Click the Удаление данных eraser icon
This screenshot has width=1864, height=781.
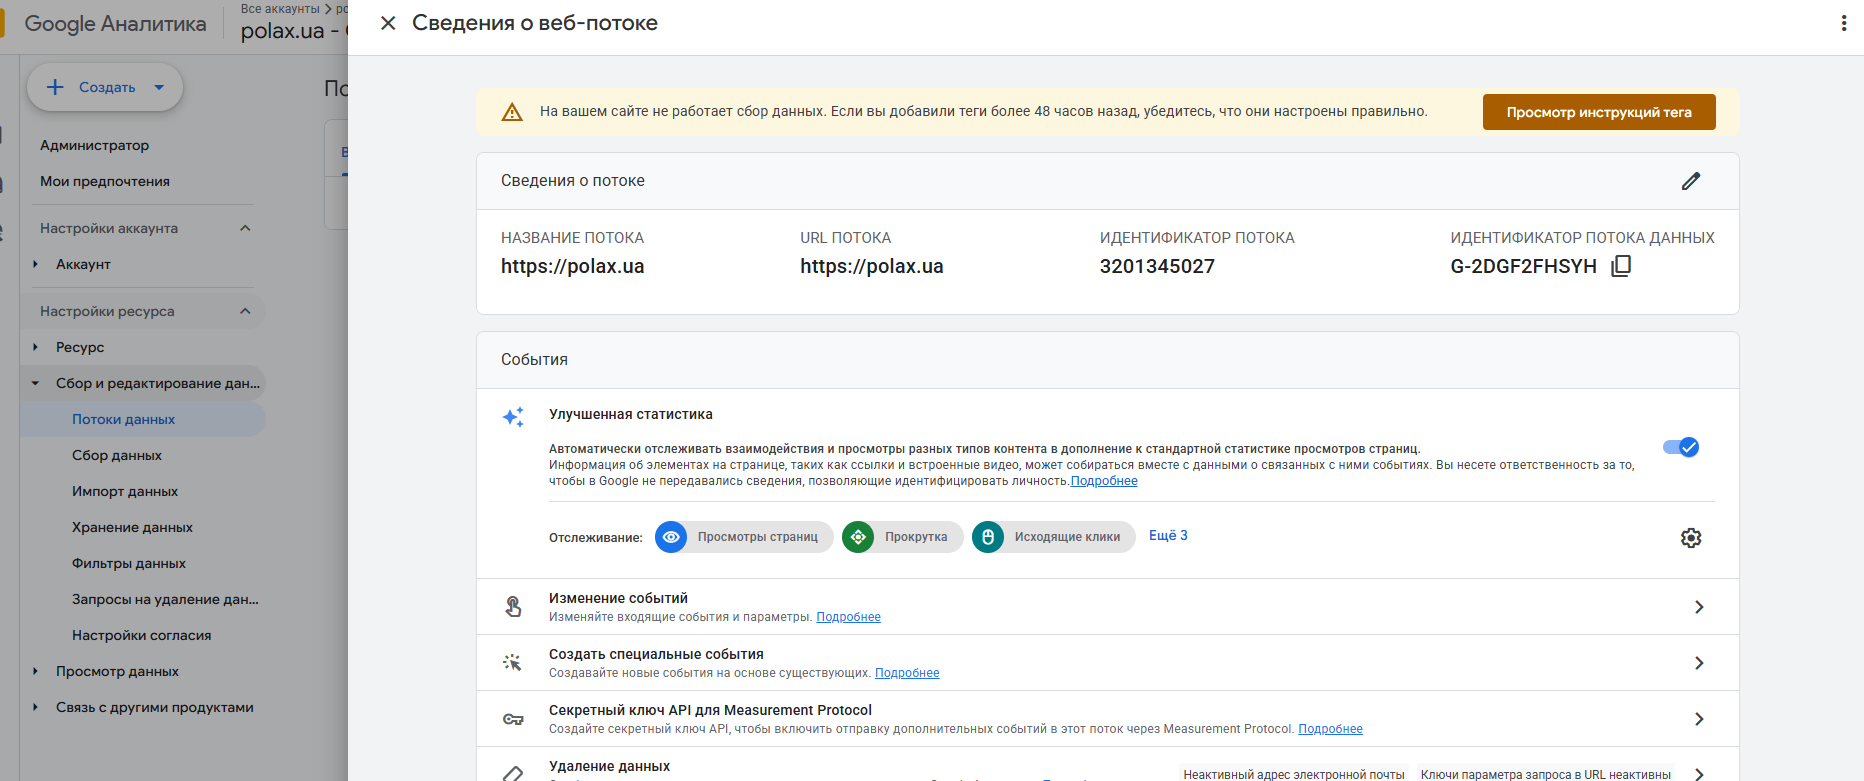point(513,774)
